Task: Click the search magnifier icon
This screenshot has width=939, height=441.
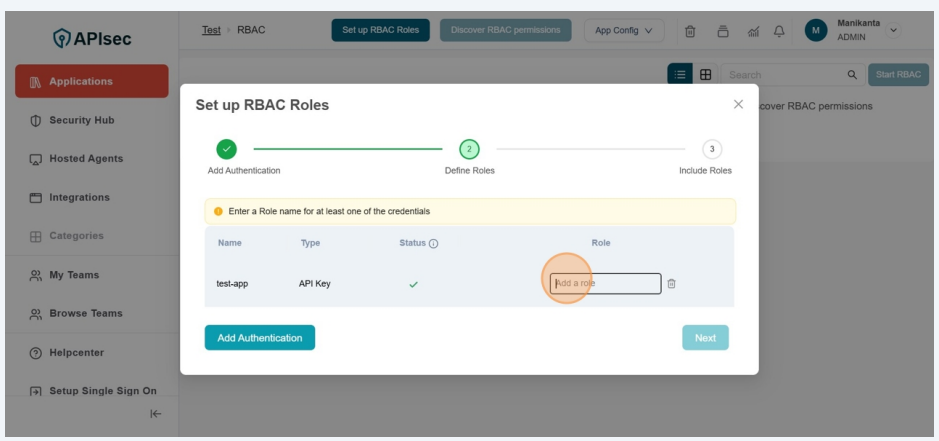Action: pos(852,75)
